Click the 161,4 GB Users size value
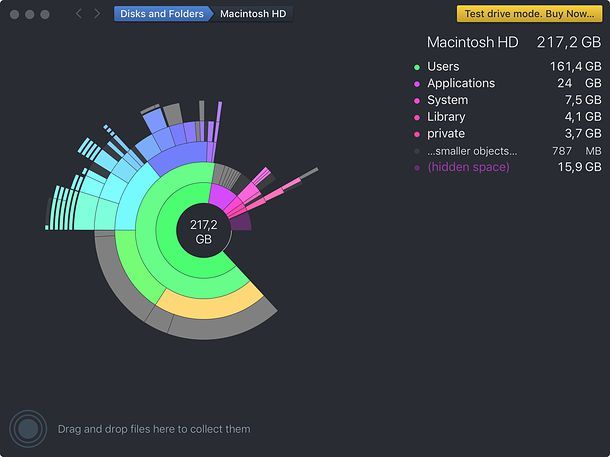The image size is (610, 457). click(576, 67)
